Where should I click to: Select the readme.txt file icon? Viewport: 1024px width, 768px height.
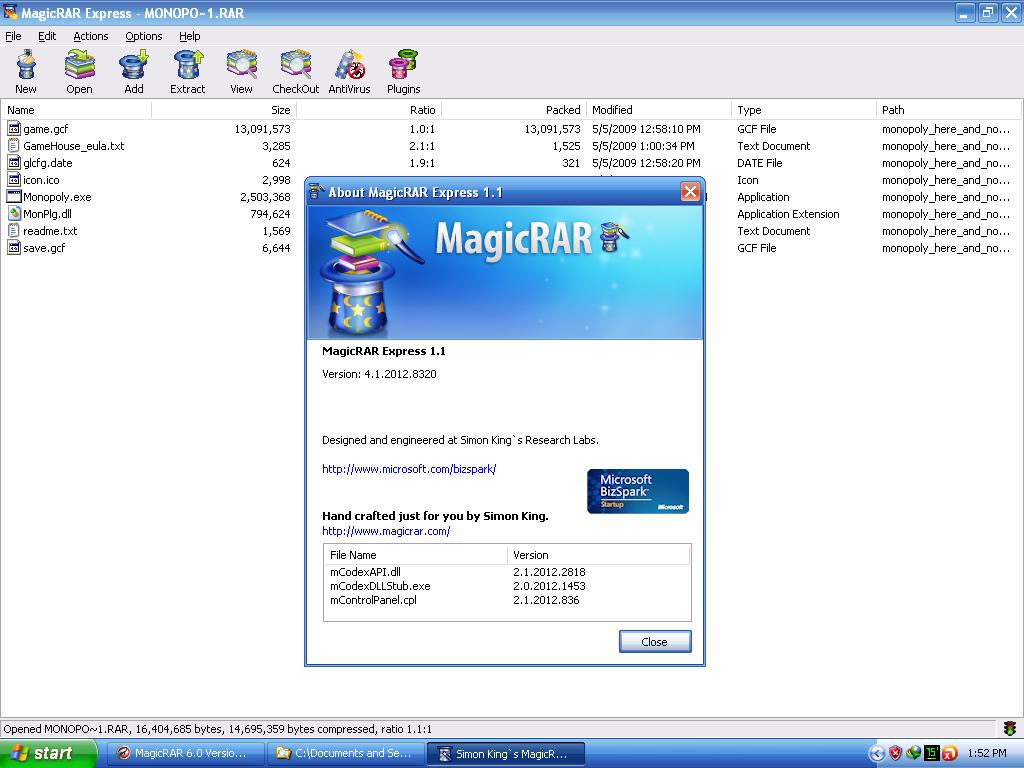[14, 231]
